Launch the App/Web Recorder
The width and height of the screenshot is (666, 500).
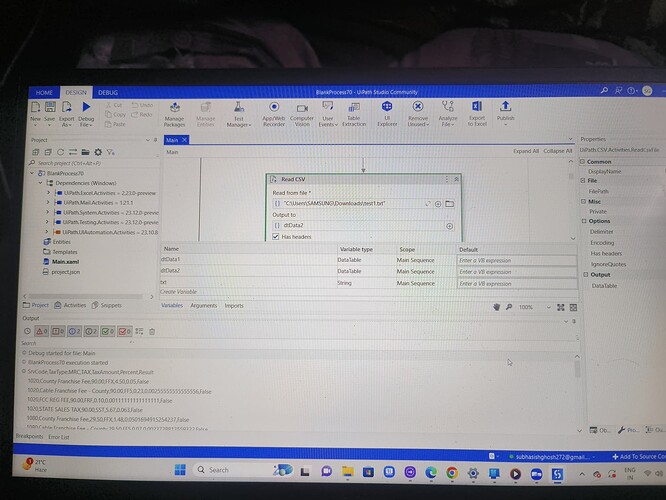coord(274,113)
